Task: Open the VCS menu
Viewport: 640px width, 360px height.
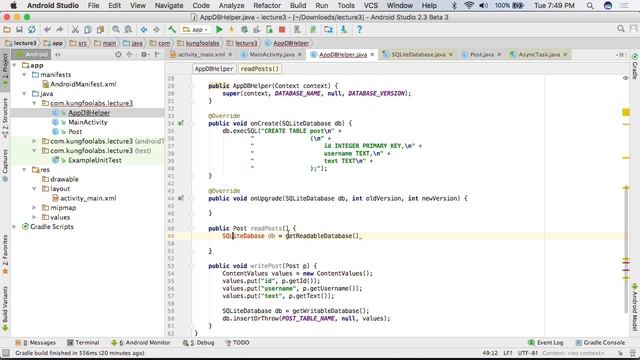Action: tap(371, 6)
